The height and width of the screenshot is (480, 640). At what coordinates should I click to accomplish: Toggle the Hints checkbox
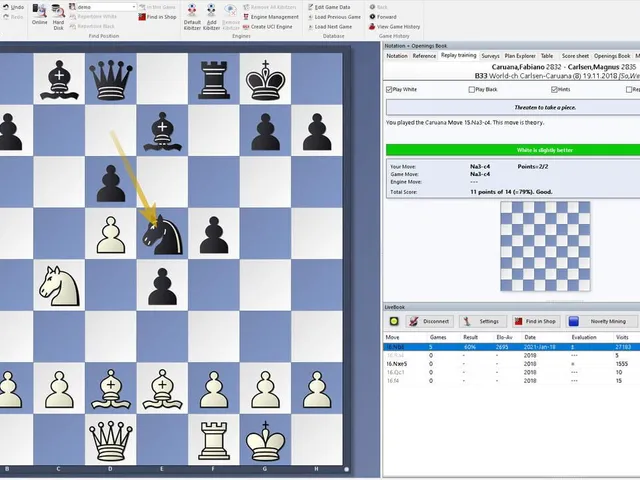(554, 89)
